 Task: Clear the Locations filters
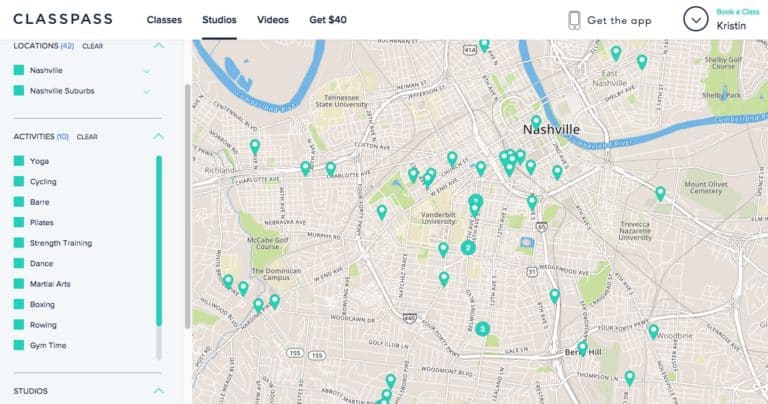pyautogui.click(x=93, y=46)
